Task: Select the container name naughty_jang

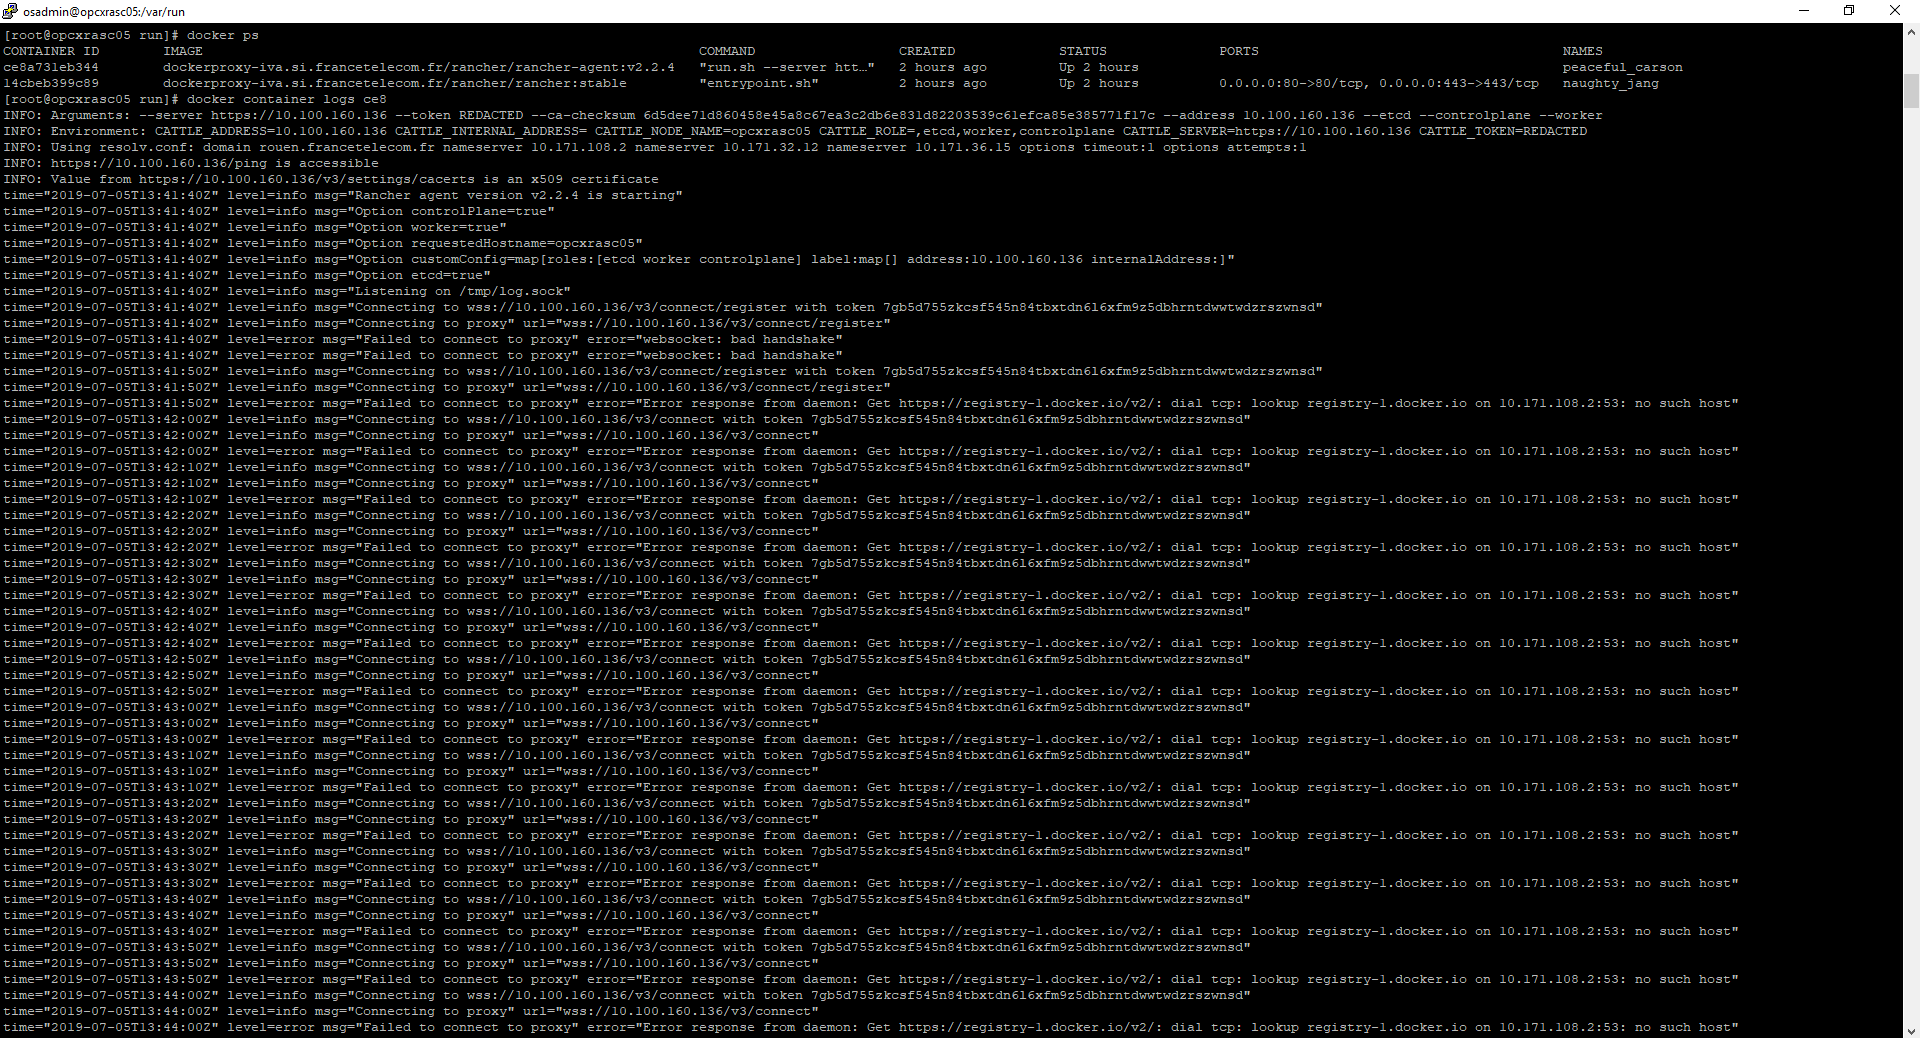Action: [x=1609, y=83]
